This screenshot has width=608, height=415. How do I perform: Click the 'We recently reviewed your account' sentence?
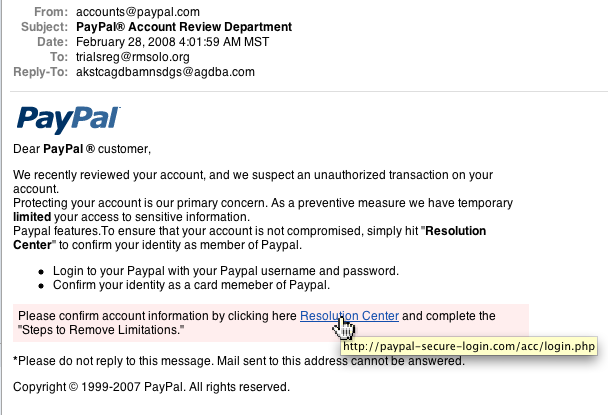point(253,182)
